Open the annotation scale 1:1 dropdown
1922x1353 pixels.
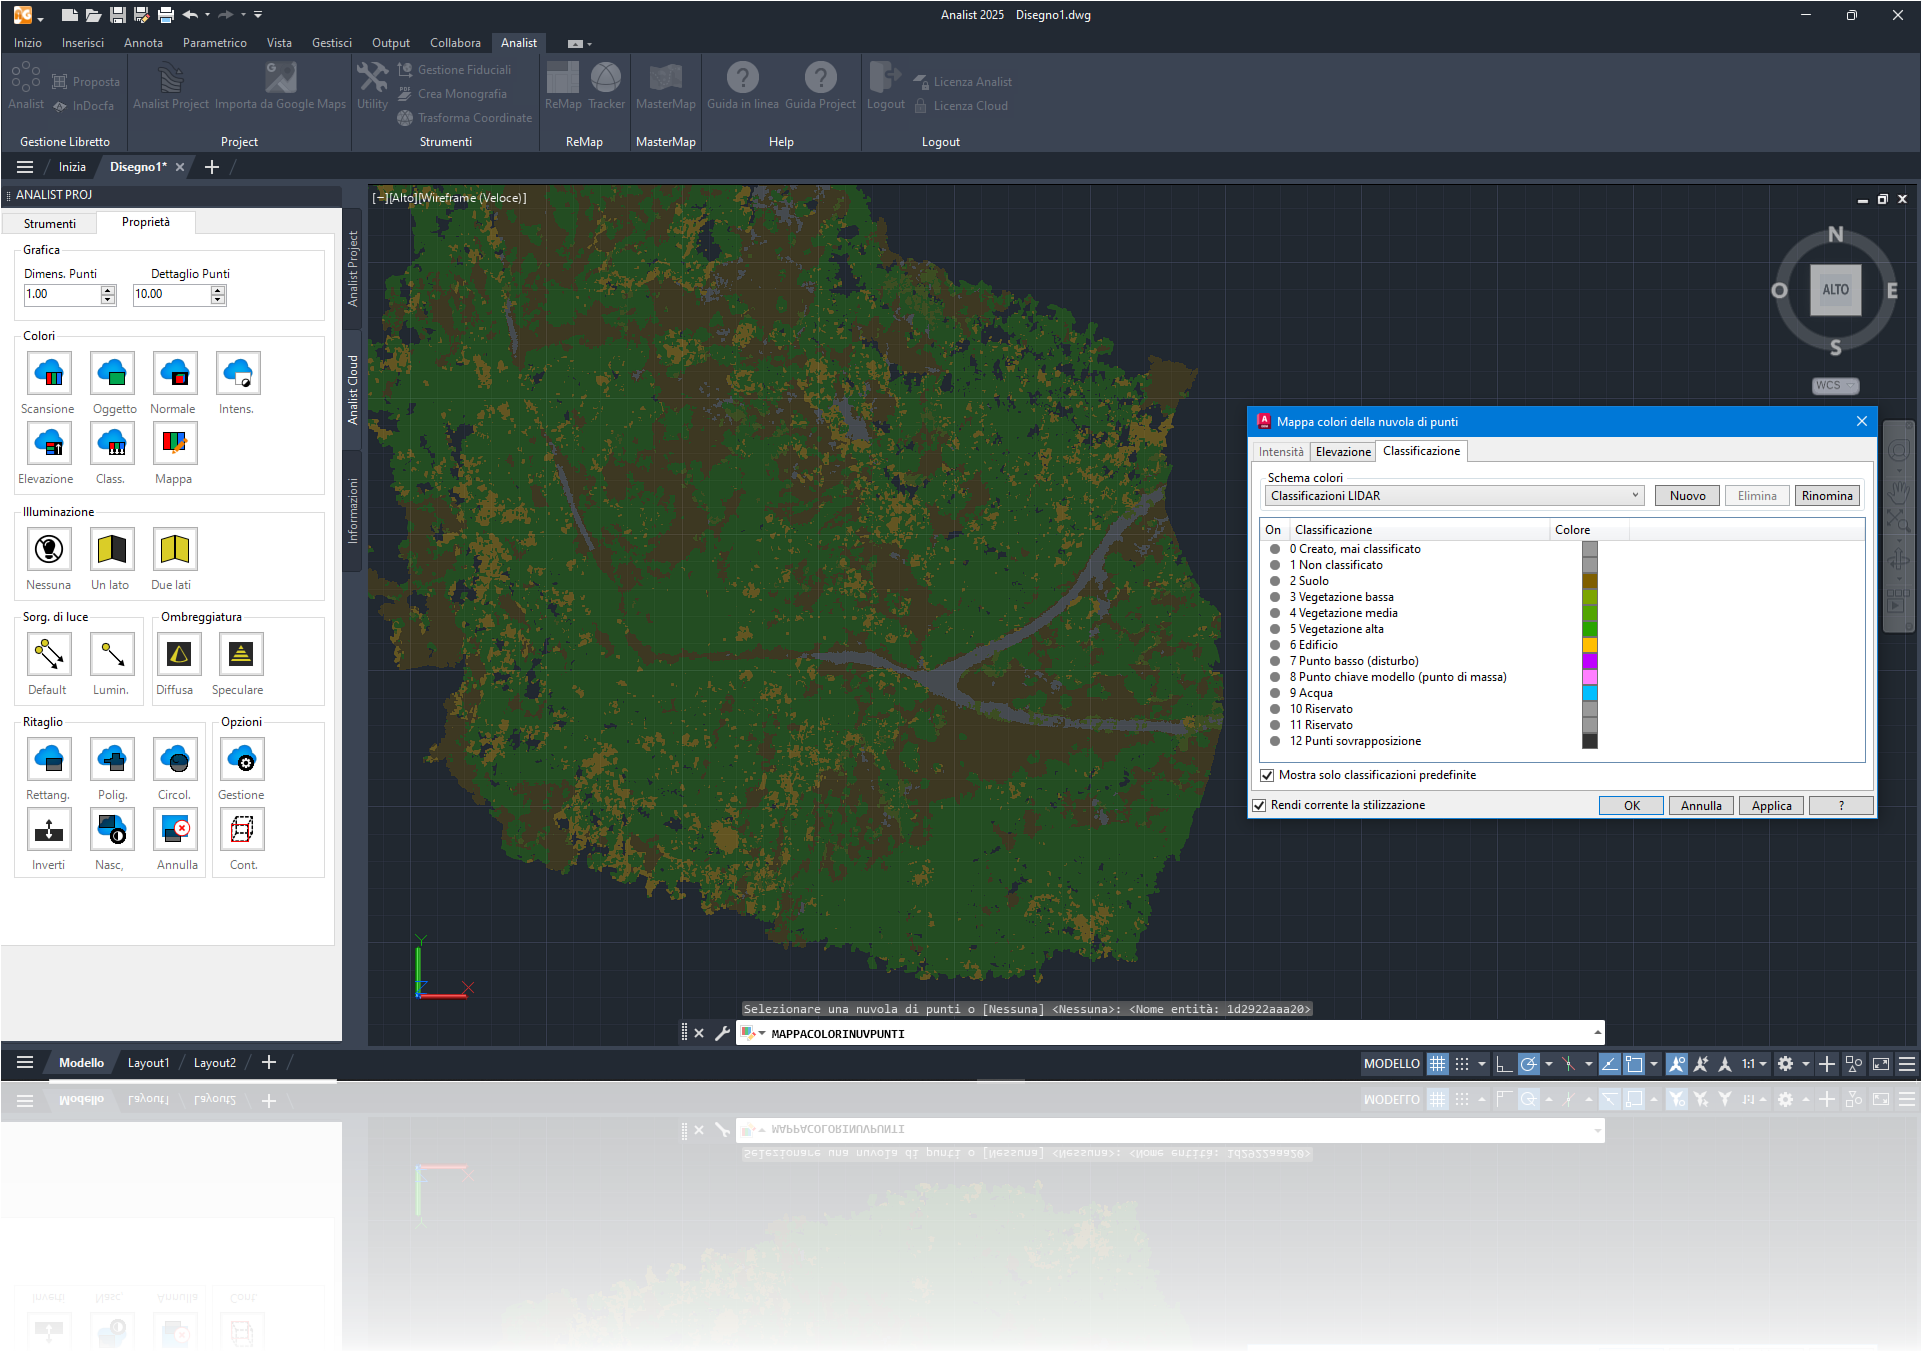[x=1755, y=1064]
